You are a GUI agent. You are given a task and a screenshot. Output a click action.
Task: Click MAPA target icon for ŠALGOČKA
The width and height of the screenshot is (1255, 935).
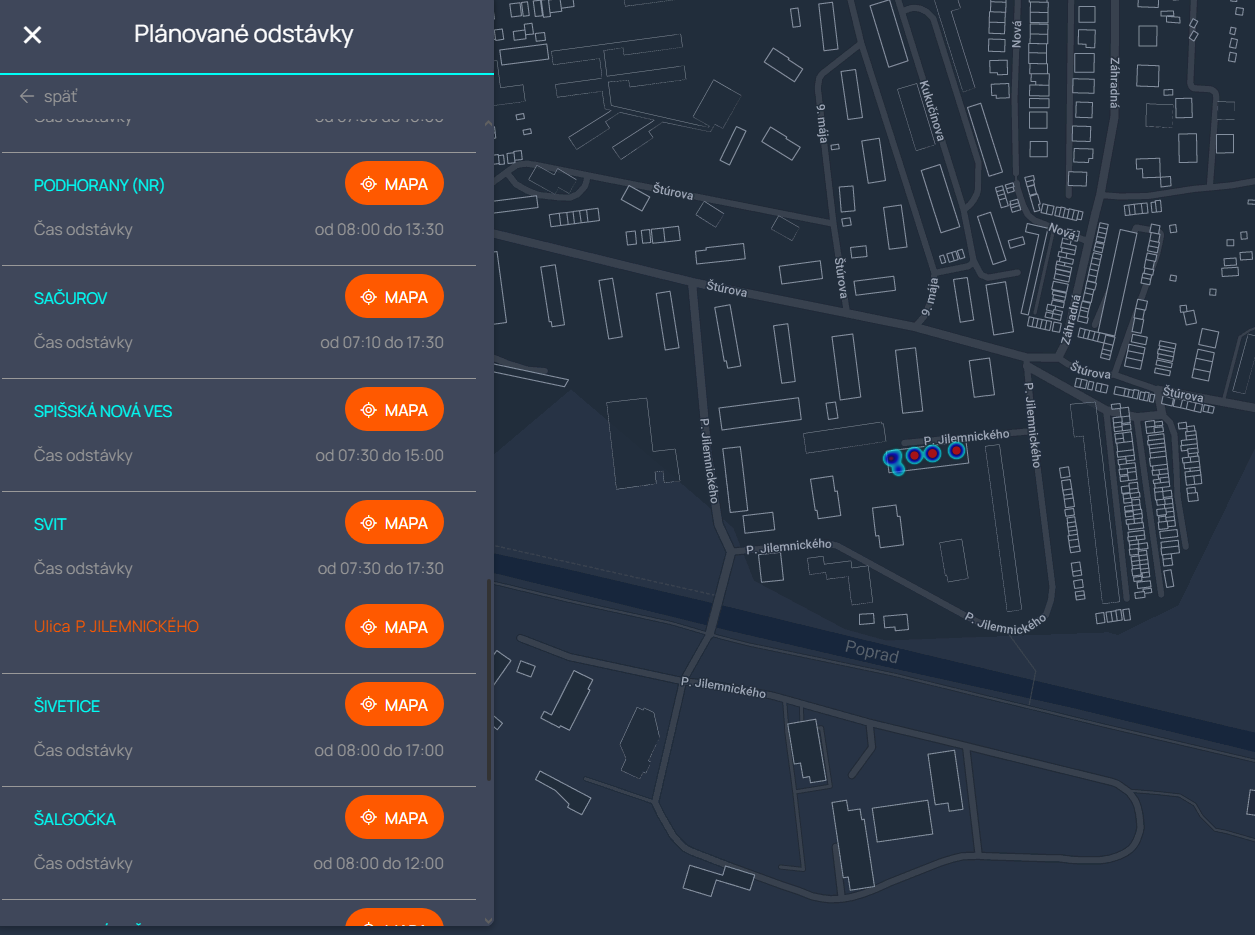369,818
